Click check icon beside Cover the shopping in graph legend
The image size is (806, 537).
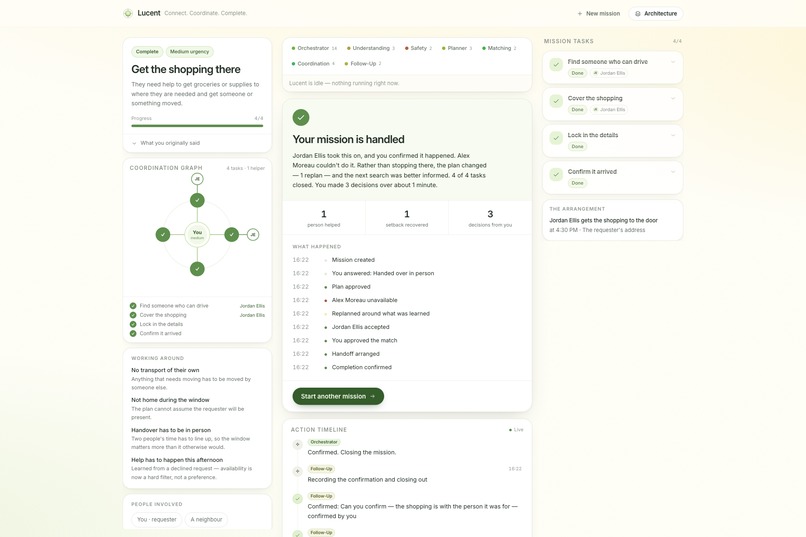[133, 315]
